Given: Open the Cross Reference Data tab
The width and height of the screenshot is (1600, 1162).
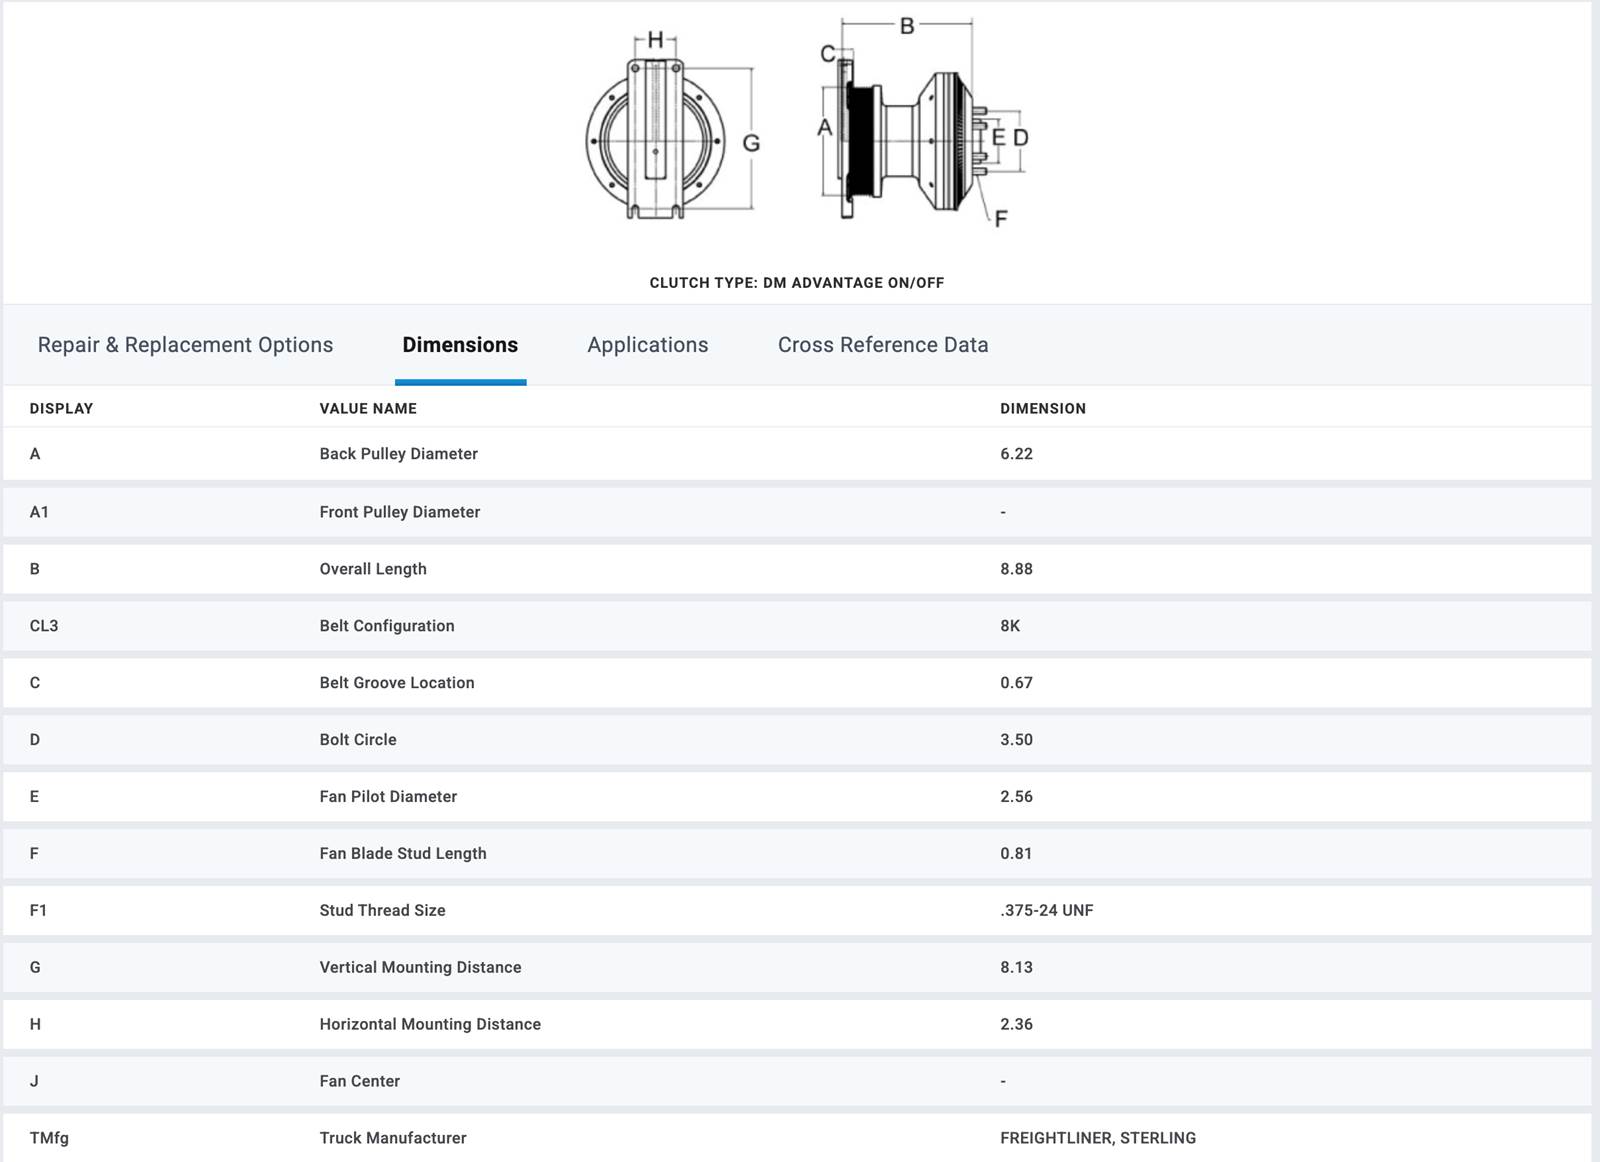Looking at the screenshot, I should tap(882, 345).
